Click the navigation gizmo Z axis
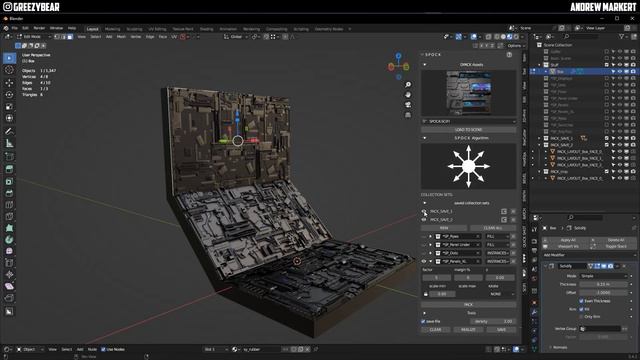 [398, 56]
